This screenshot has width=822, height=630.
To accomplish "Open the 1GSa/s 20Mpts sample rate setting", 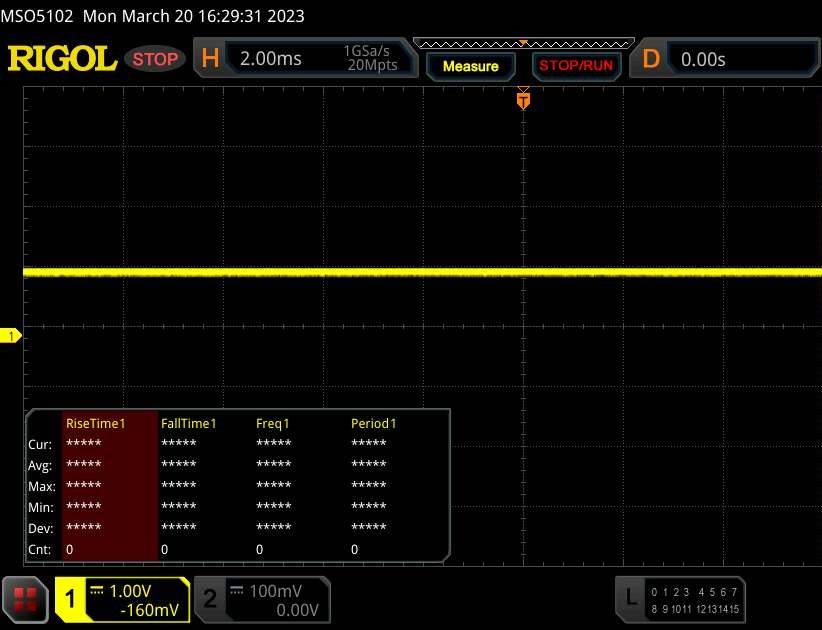I will point(370,59).
